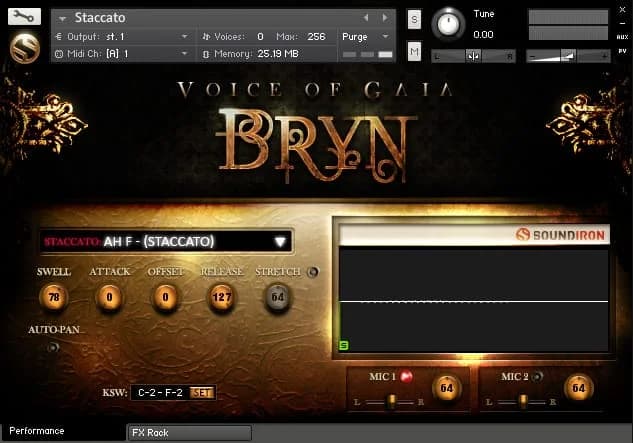This screenshot has width=633, height=443.
Task: Open the Output st. 1 dropdown
Action: point(122,37)
